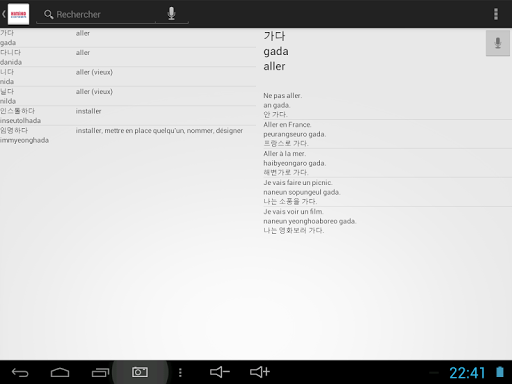This screenshot has width=512, height=384.
Task: Tap the Android back navigation button
Action: (20, 372)
